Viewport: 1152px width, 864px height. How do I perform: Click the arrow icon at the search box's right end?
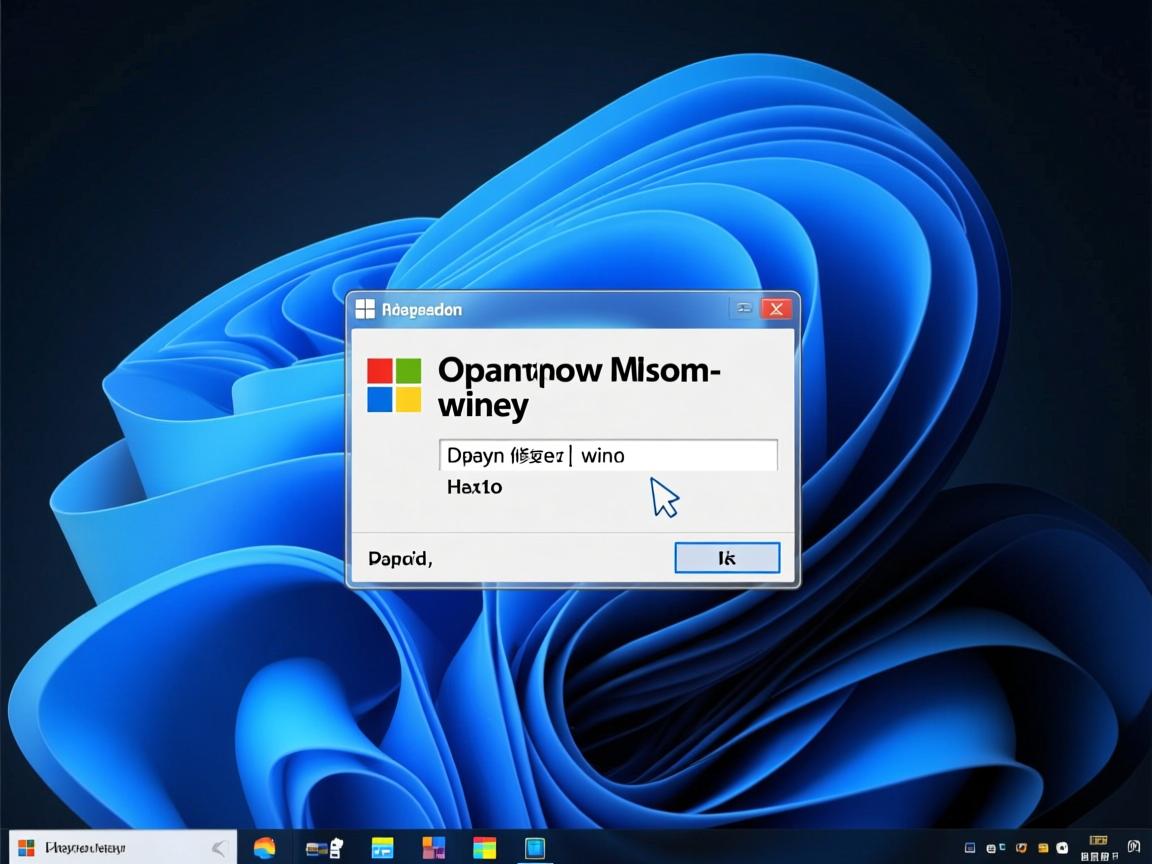click(220, 849)
